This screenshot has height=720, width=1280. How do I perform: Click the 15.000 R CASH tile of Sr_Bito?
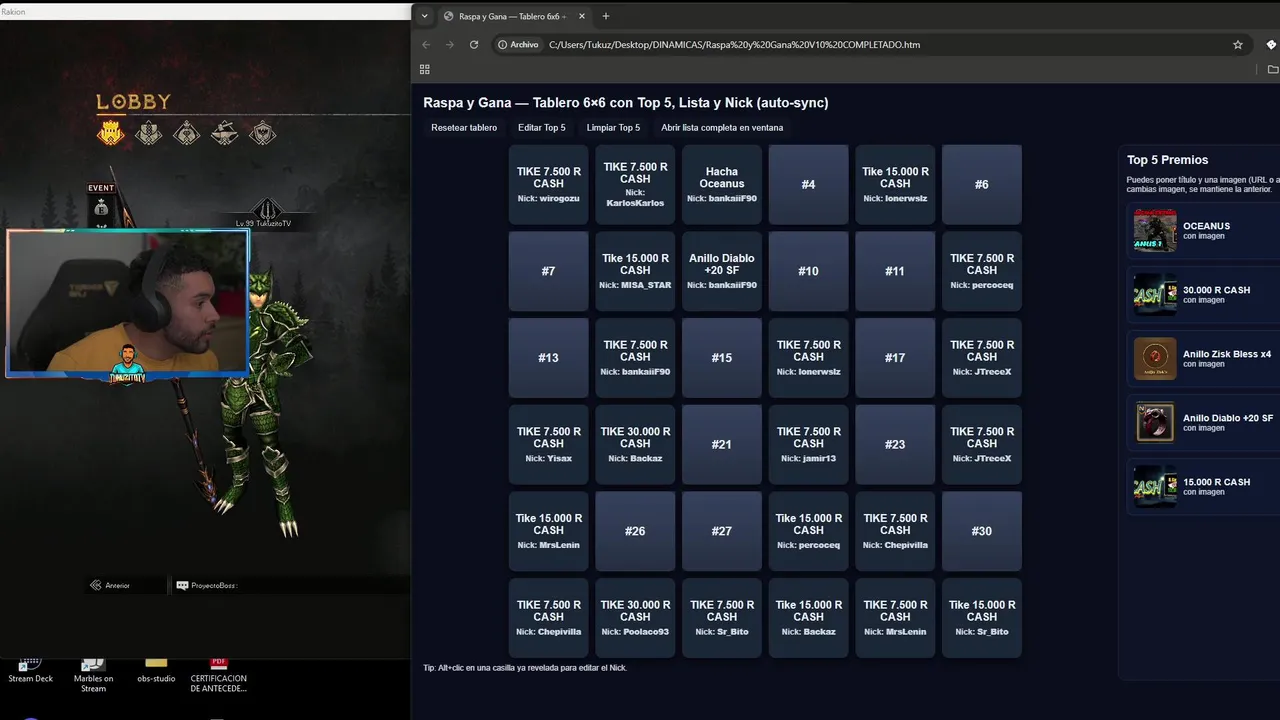[x=982, y=618]
